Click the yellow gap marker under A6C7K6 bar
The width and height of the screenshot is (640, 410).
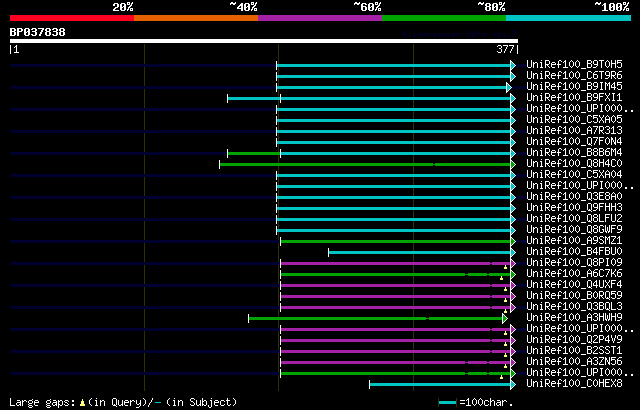(x=501, y=278)
